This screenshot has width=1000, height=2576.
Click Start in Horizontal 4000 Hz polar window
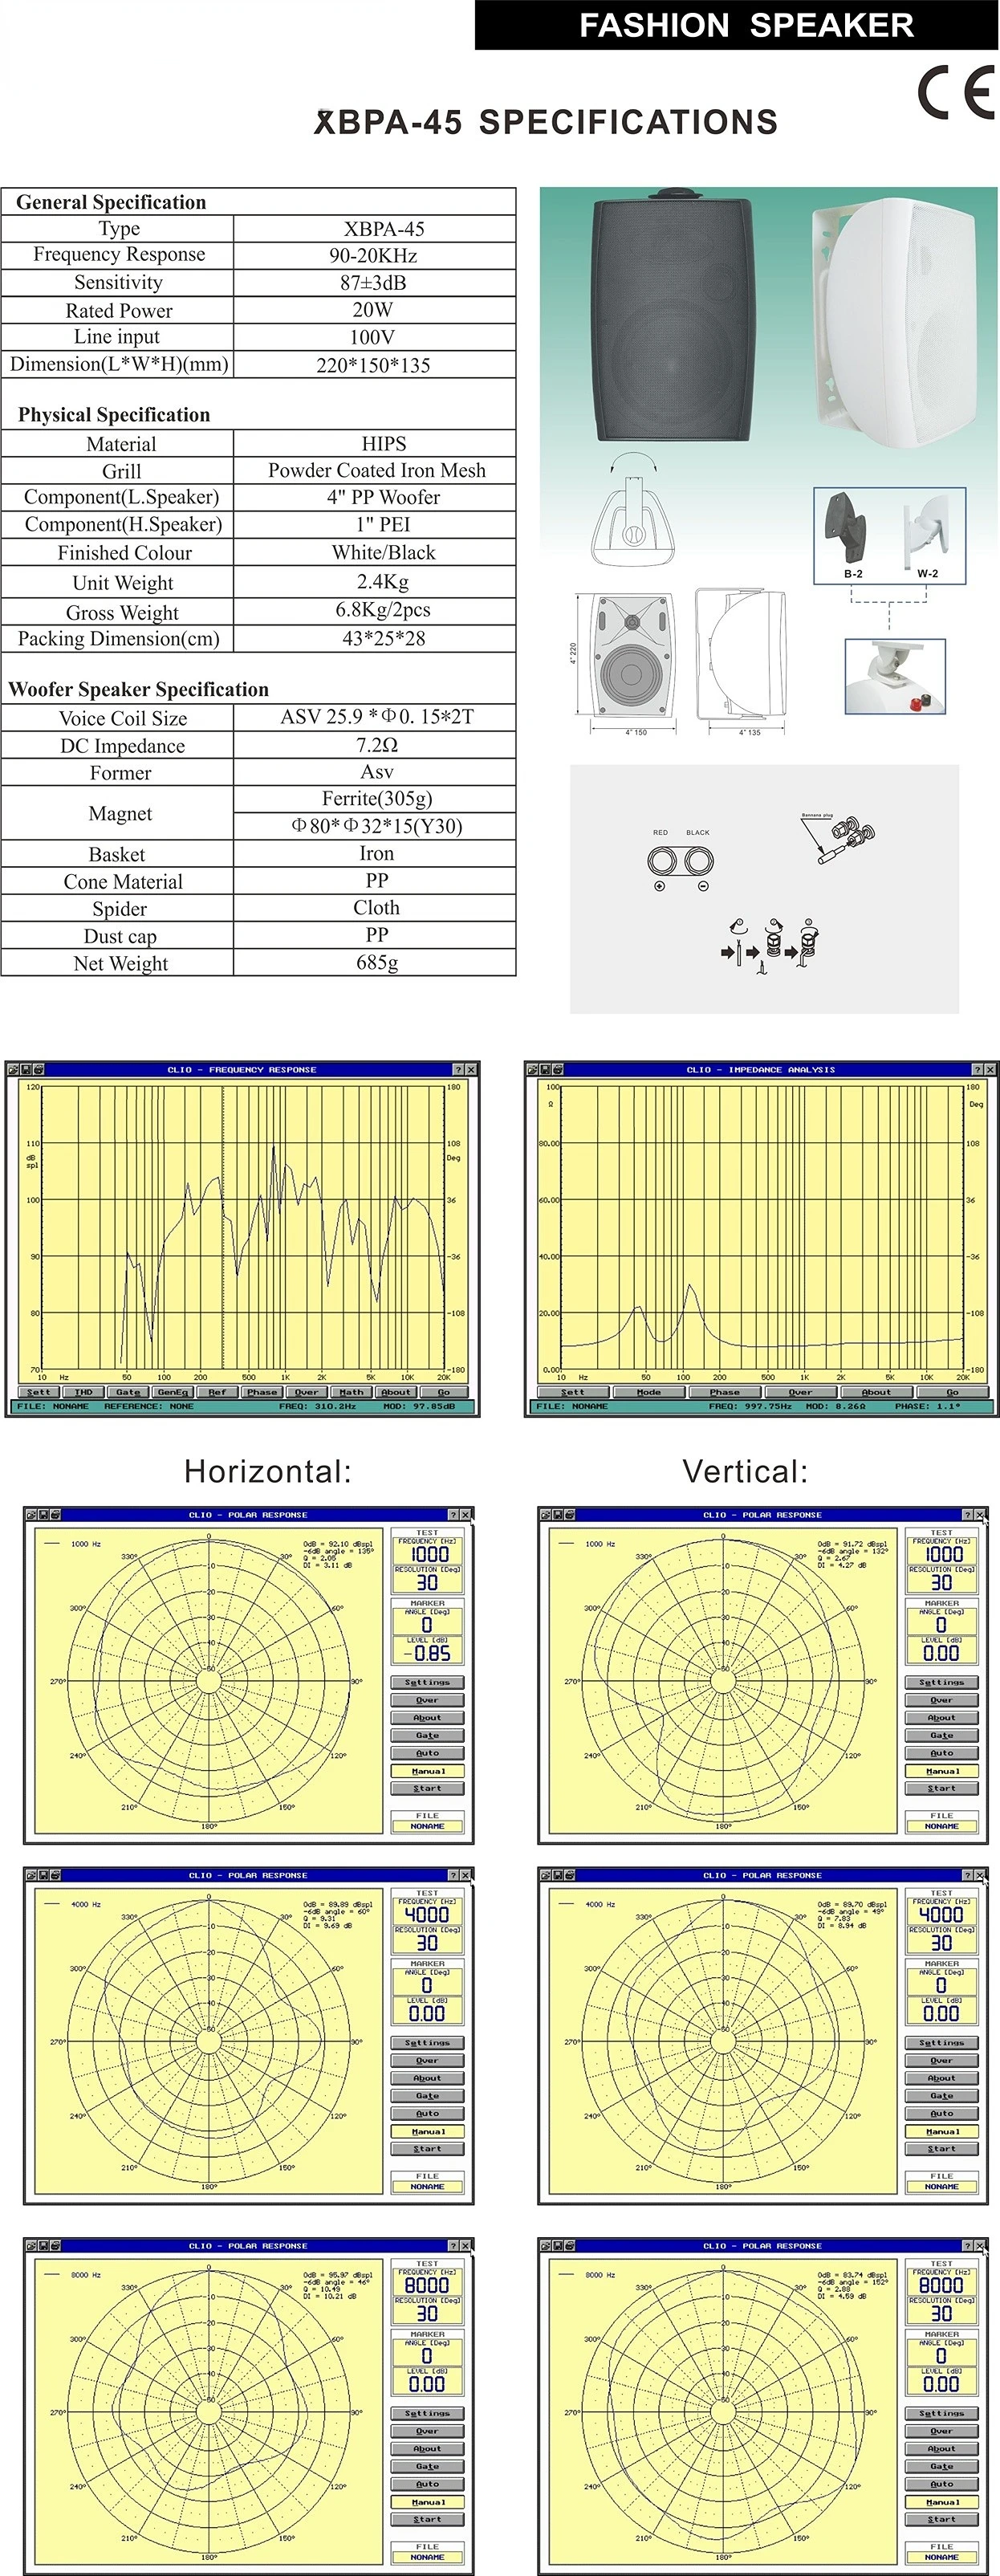pyautogui.click(x=427, y=2148)
